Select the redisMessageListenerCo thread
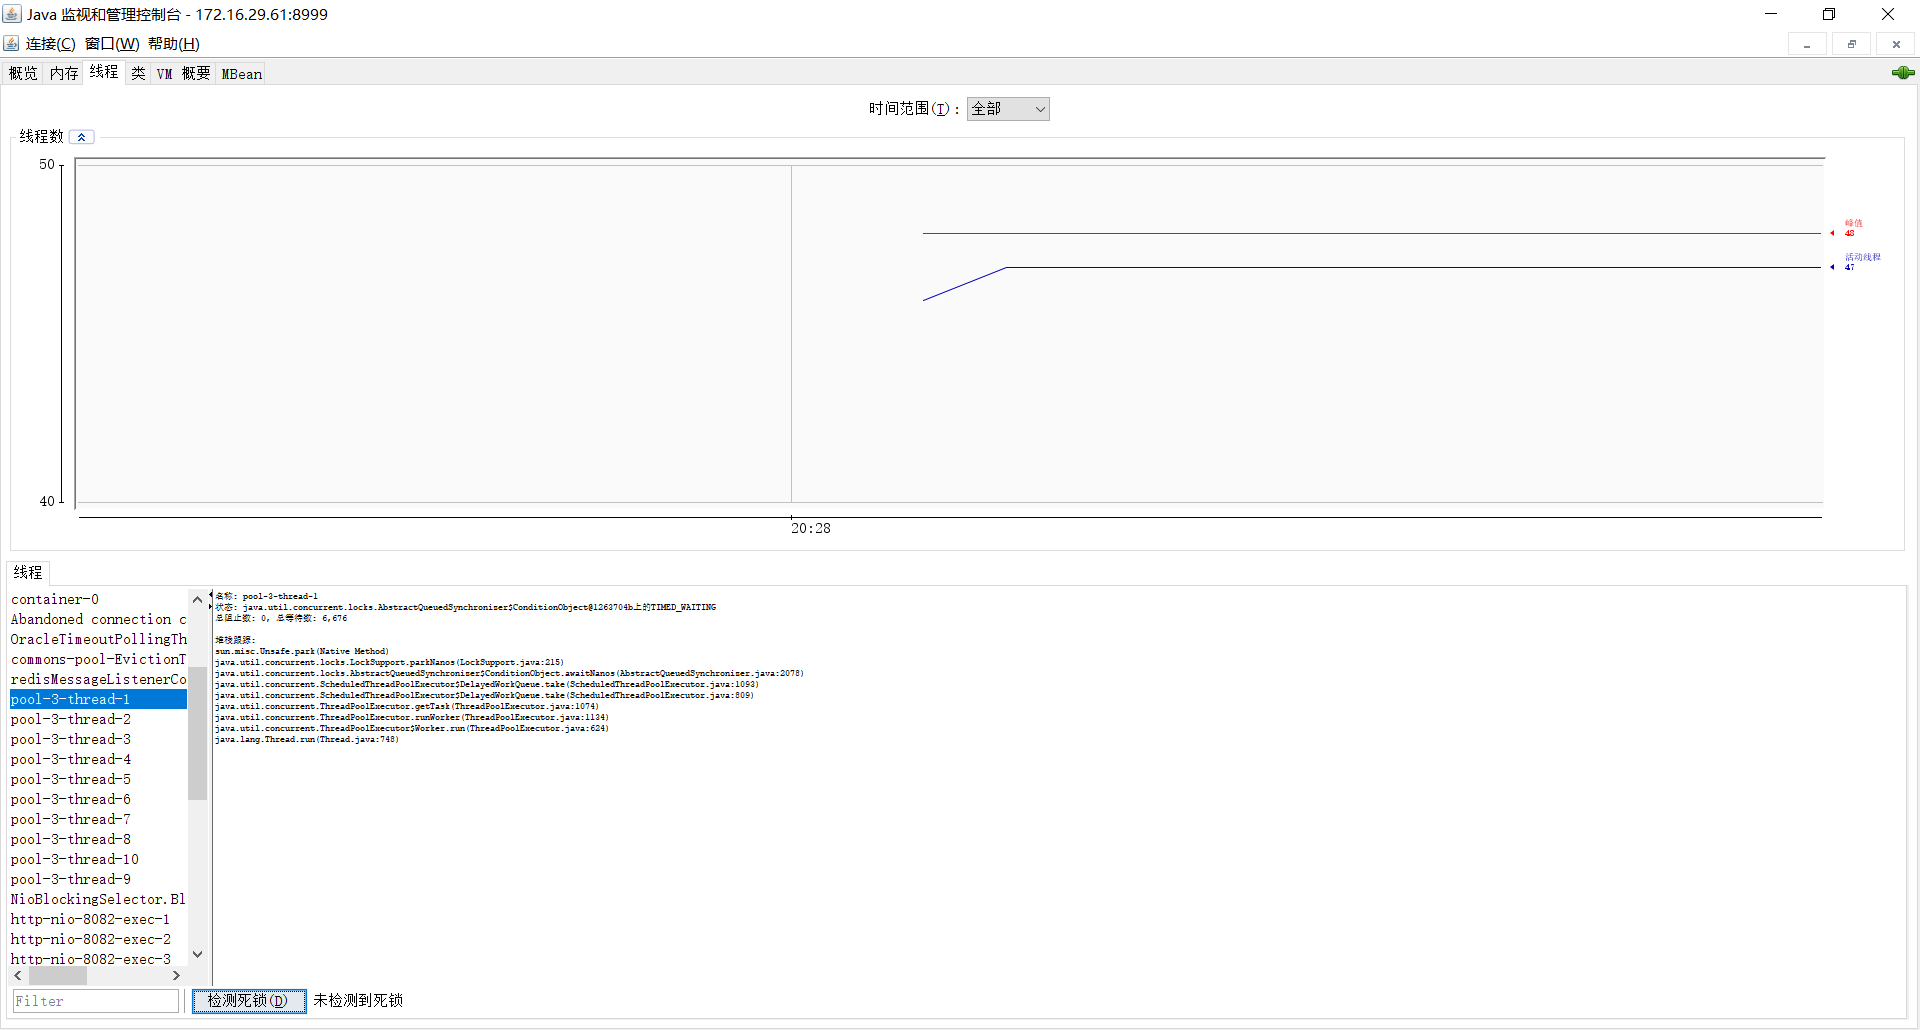The width and height of the screenshot is (1920, 1030). coord(98,679)
